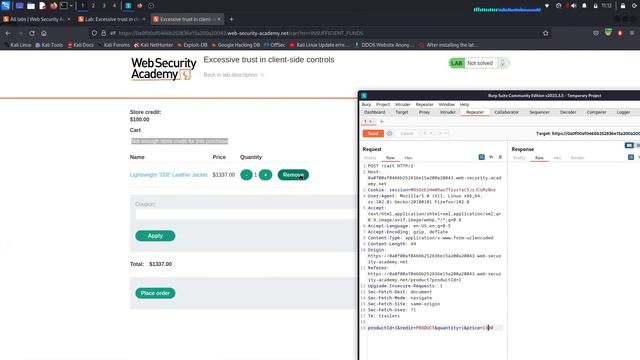
Task: Select the Burp Suite taskbar window icon
Action: point(128,6)
